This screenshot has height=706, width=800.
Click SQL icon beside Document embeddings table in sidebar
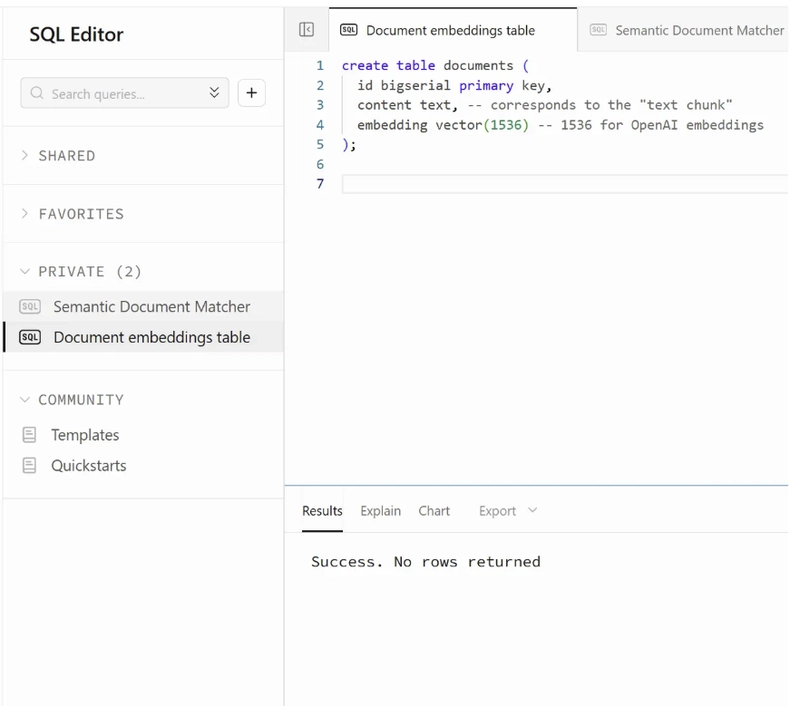click(30, 338)
